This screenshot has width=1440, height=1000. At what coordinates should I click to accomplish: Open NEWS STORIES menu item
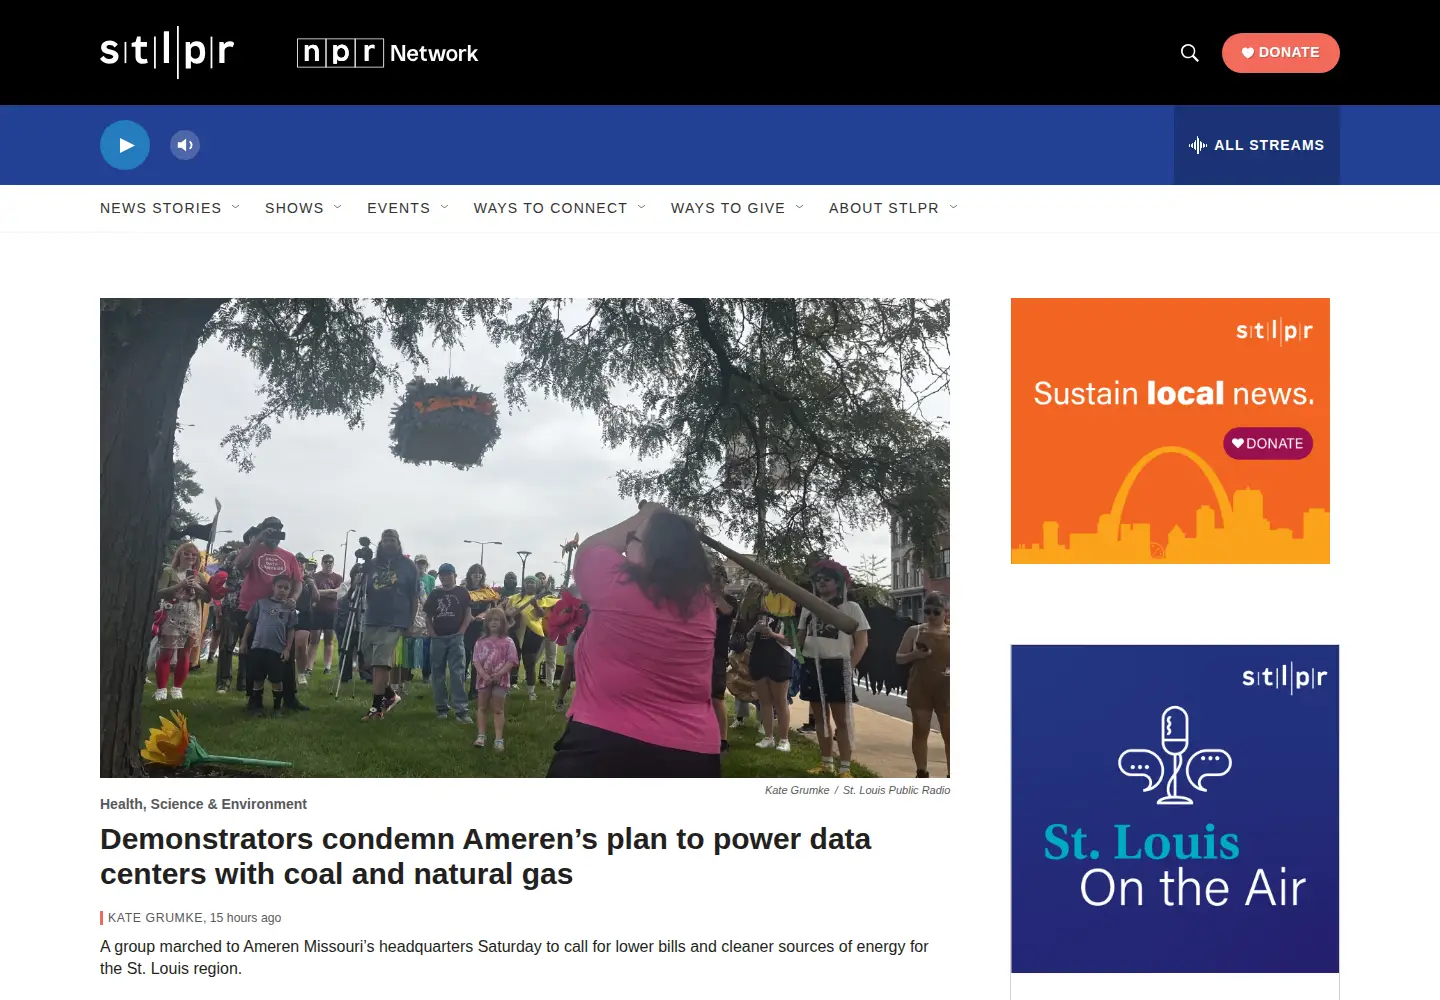tap(161, 208)
